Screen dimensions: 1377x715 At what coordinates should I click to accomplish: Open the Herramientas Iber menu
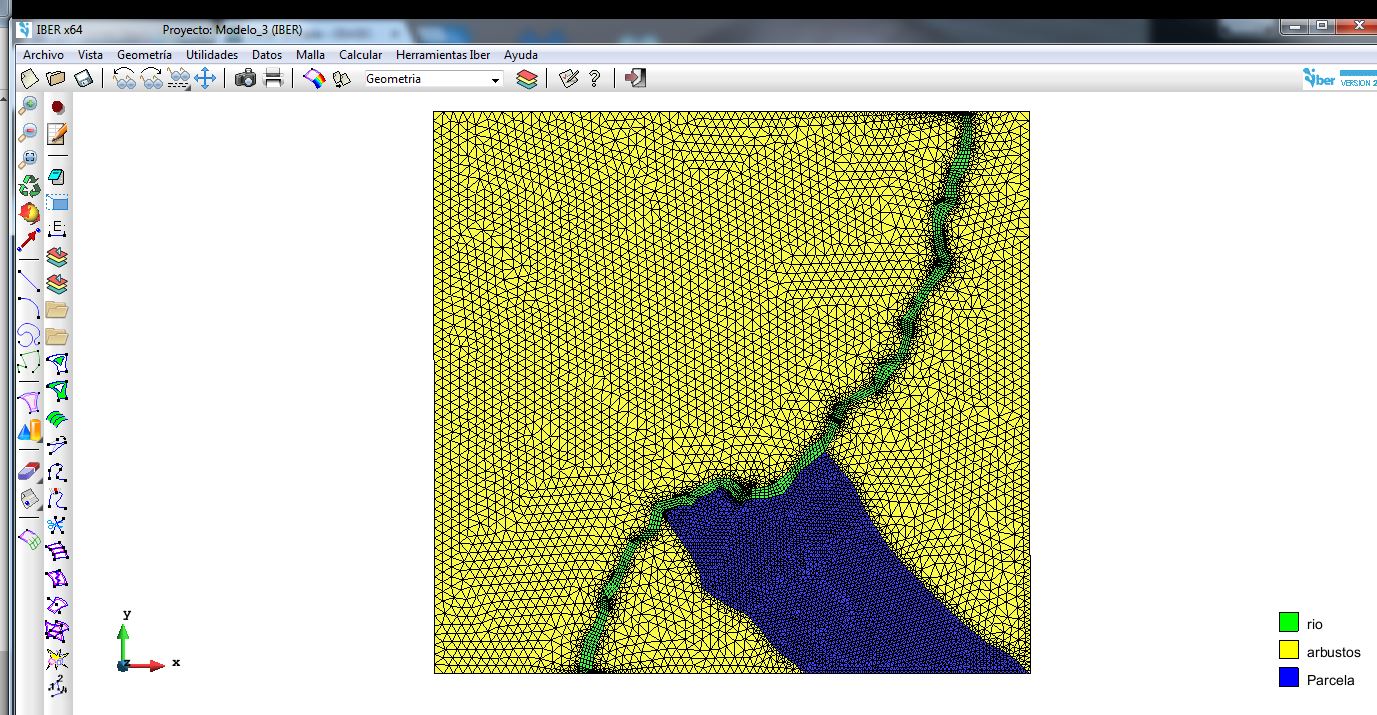pyautogui.click(x=443, y=55)
